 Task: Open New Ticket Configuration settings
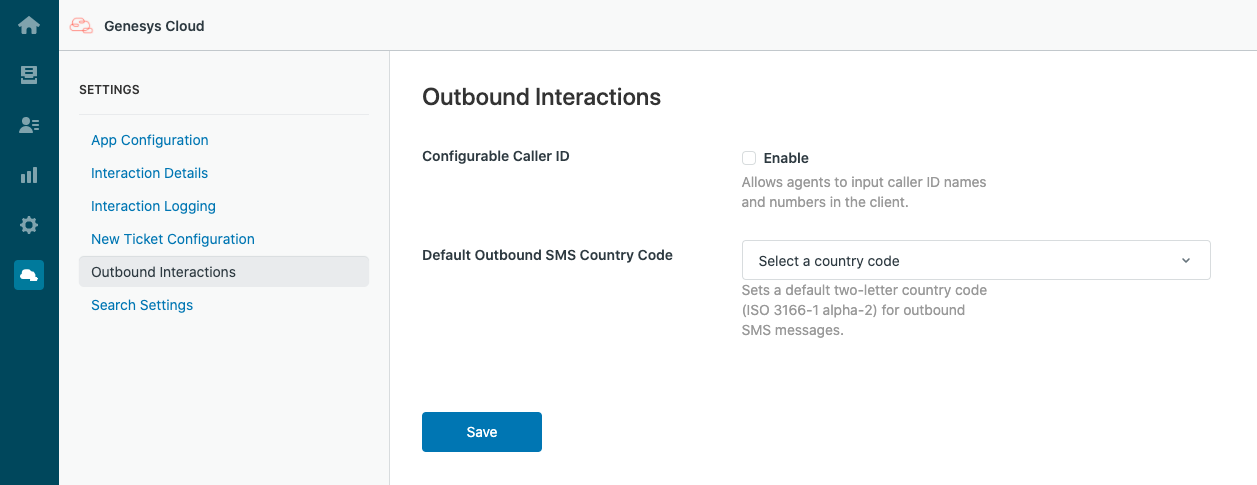[x=173, y=239]
